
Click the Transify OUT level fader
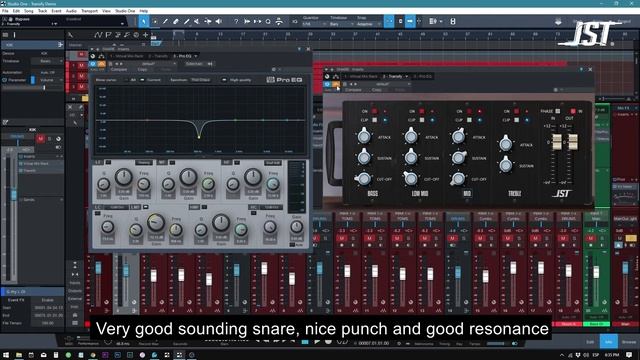573,141
